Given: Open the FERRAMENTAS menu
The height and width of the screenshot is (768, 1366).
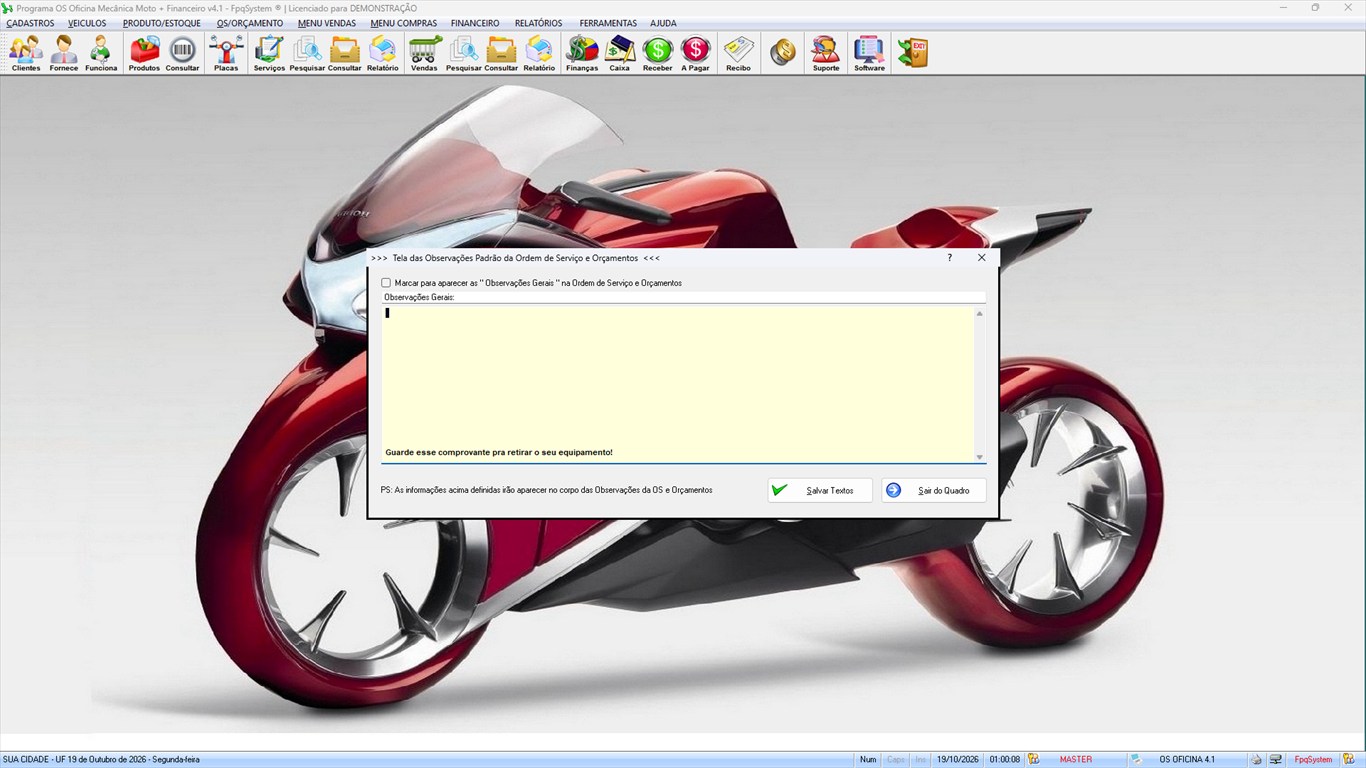Looking at the screenshot, I should tap(608, 23).
